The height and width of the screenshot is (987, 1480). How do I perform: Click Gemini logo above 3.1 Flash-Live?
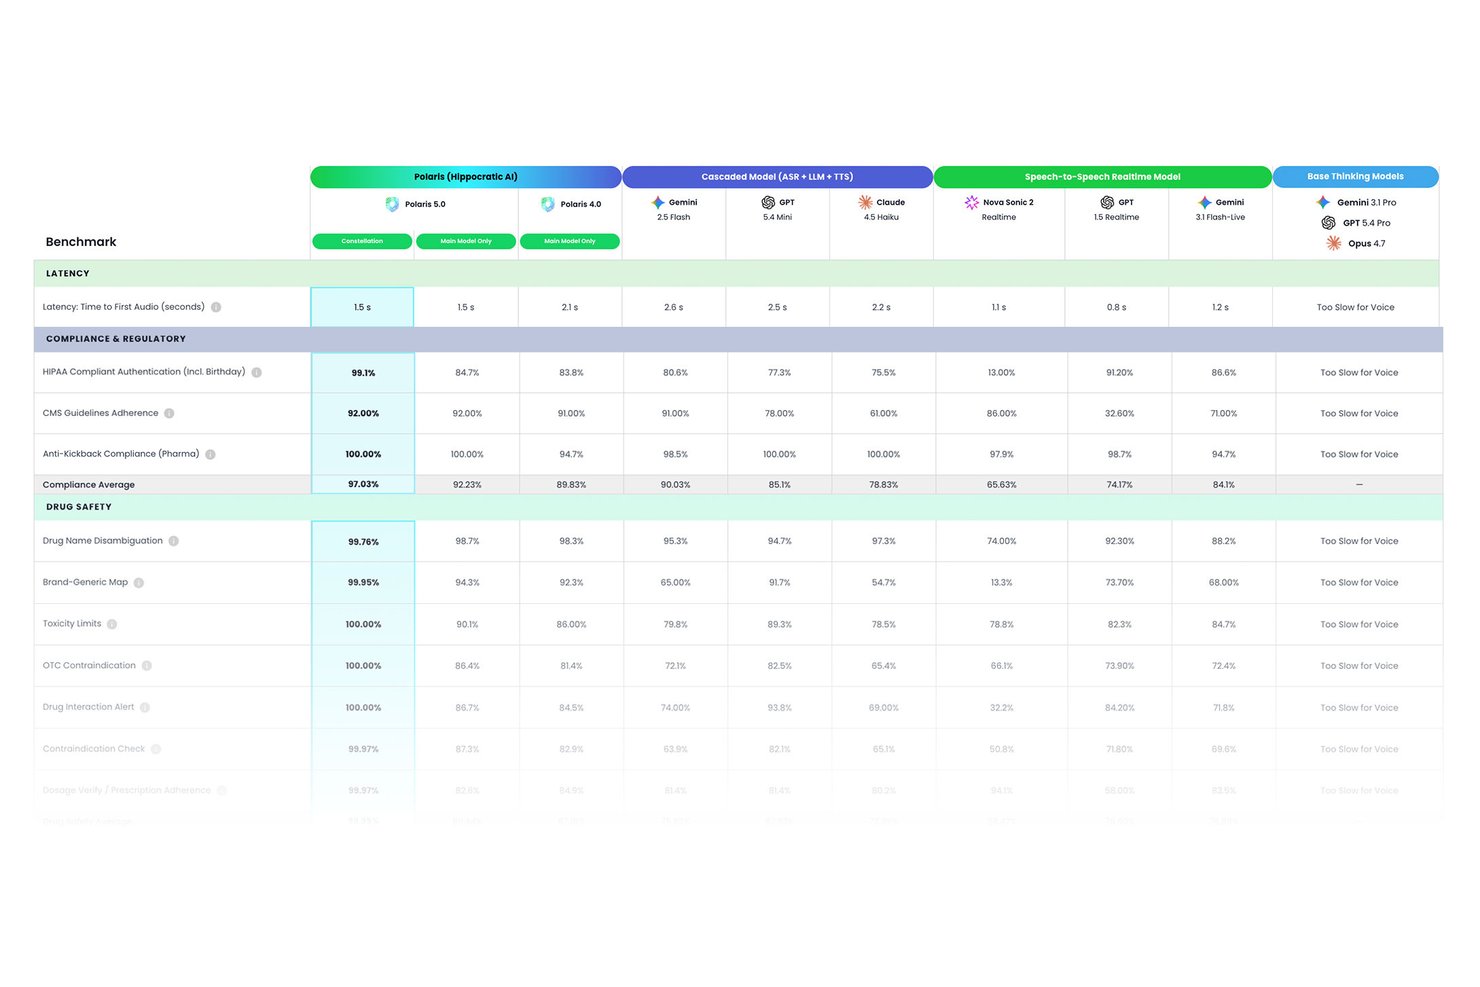pos(1205,202)
